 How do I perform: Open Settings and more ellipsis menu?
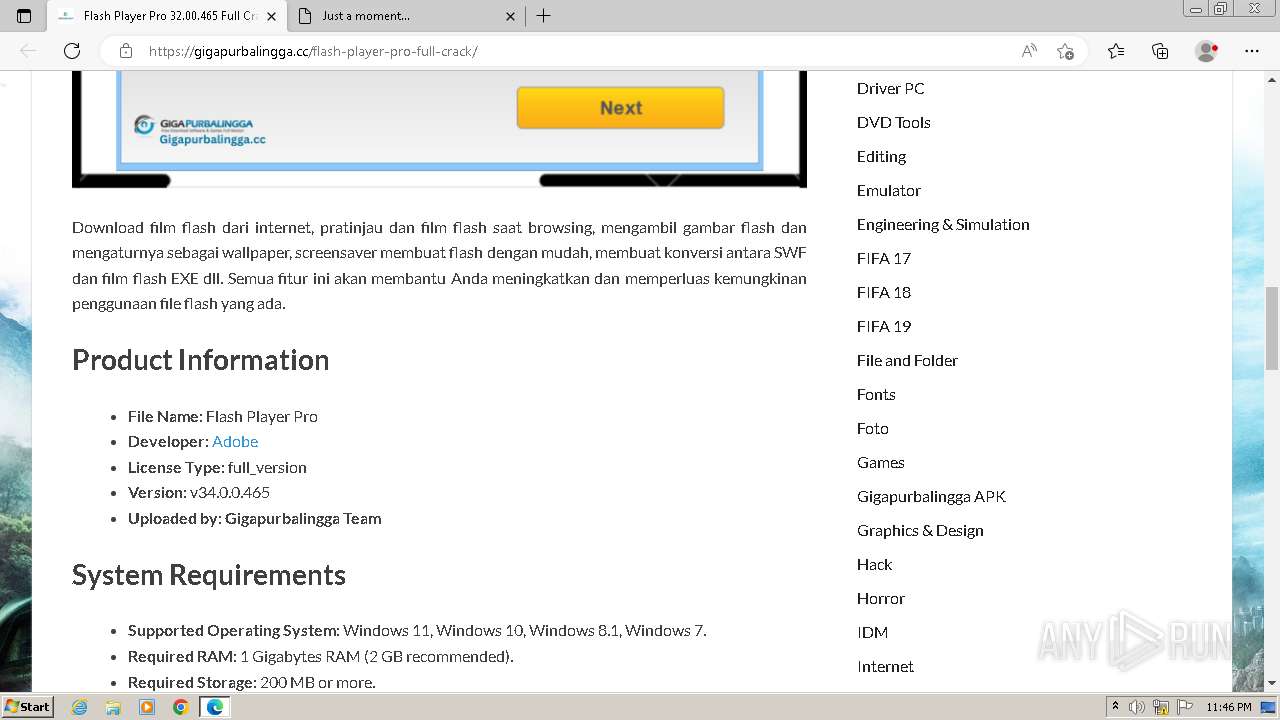click(1252, 51)
